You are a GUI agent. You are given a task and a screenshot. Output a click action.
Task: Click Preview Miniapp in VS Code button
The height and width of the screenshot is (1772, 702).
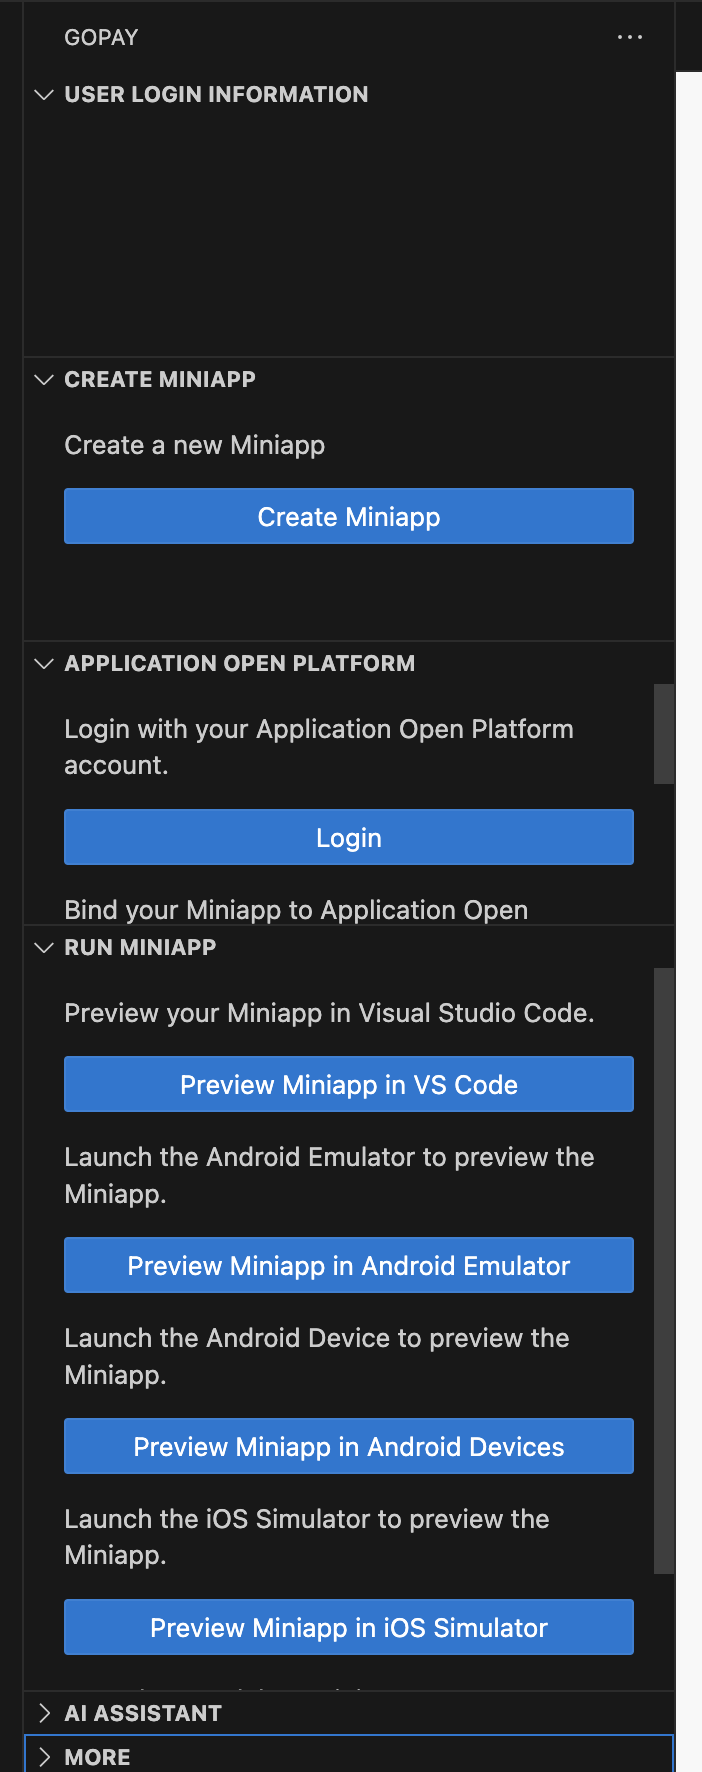click(x=349, y=1084)
